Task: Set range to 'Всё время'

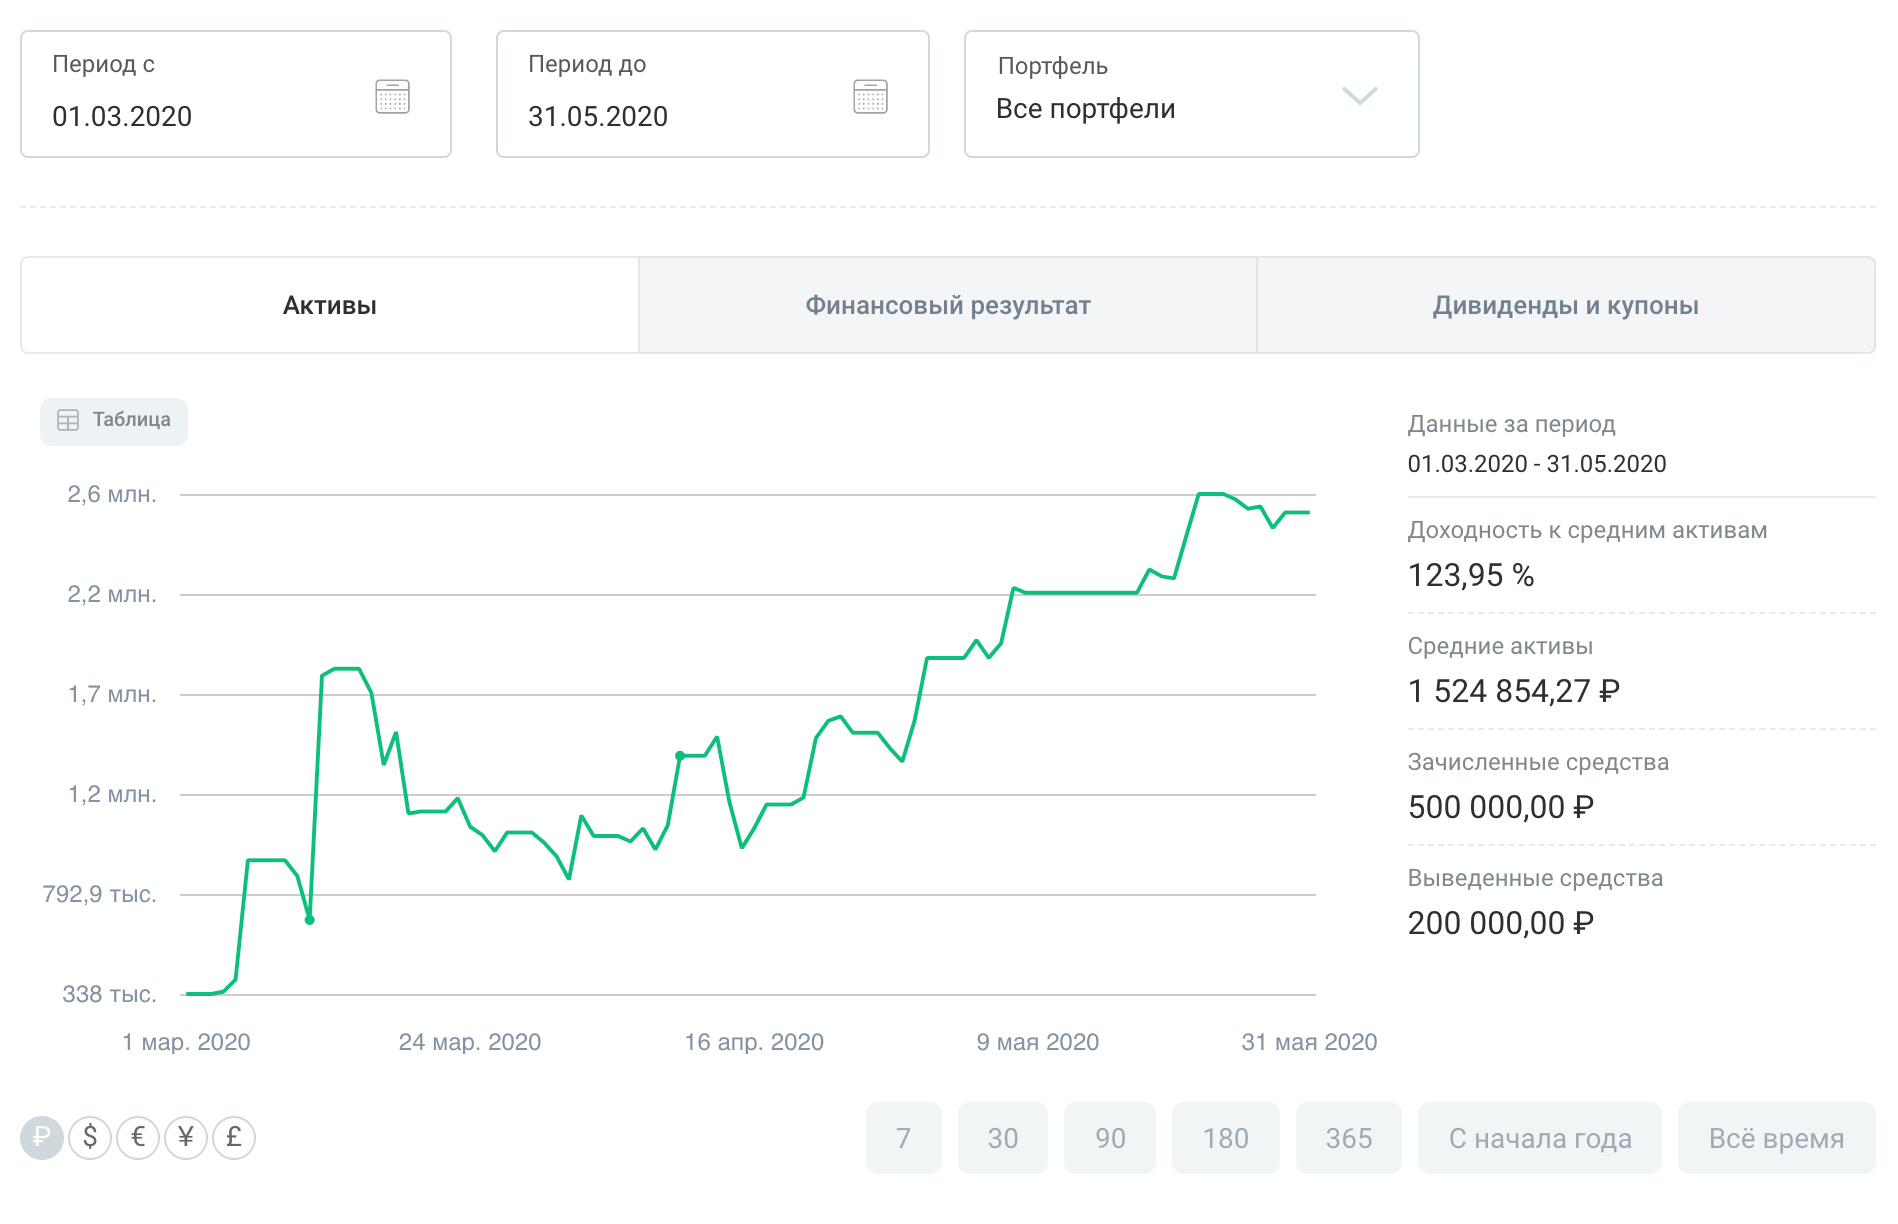Action: click(x=1776, y=1138)
